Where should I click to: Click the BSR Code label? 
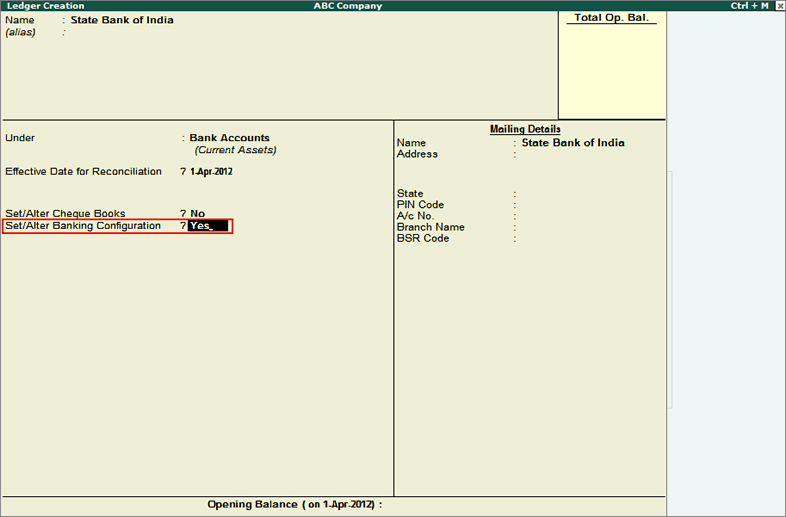point(423,239)
